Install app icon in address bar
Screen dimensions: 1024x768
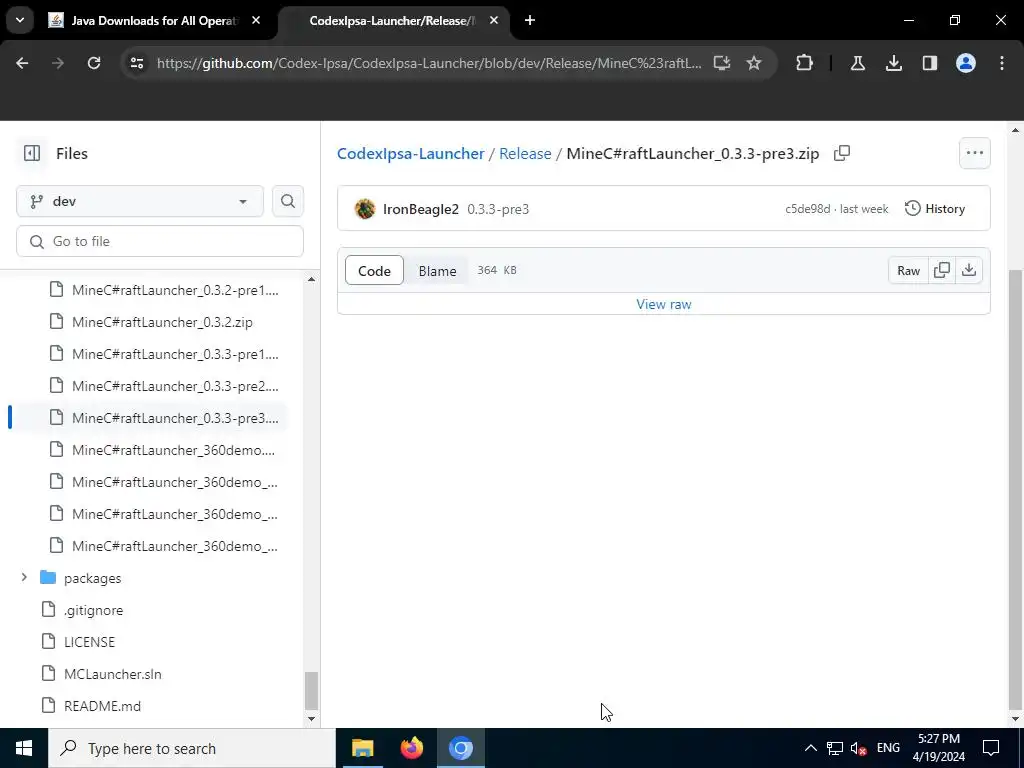click(x=722, y=63)
